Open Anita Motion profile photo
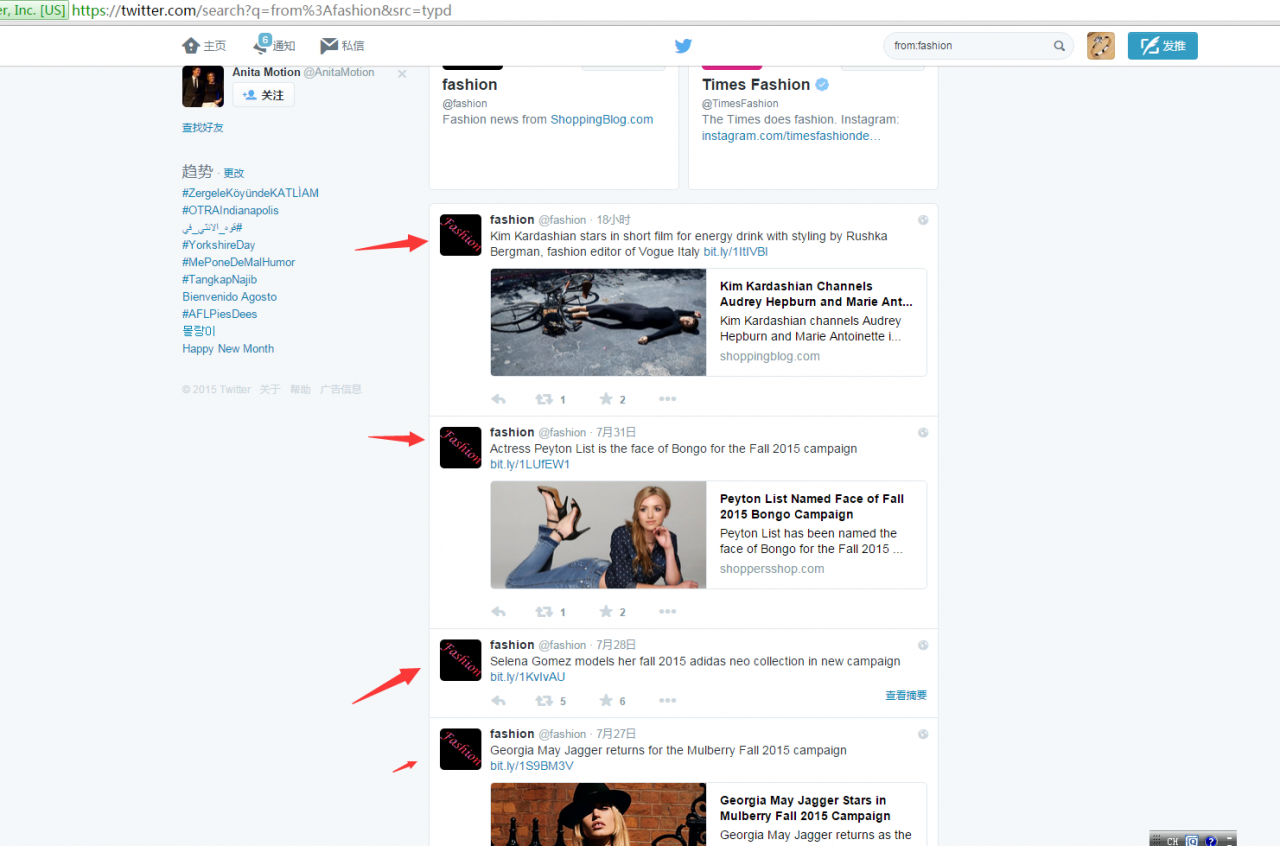The height and width of the screenshot is (846, 1280). (203, 86)
